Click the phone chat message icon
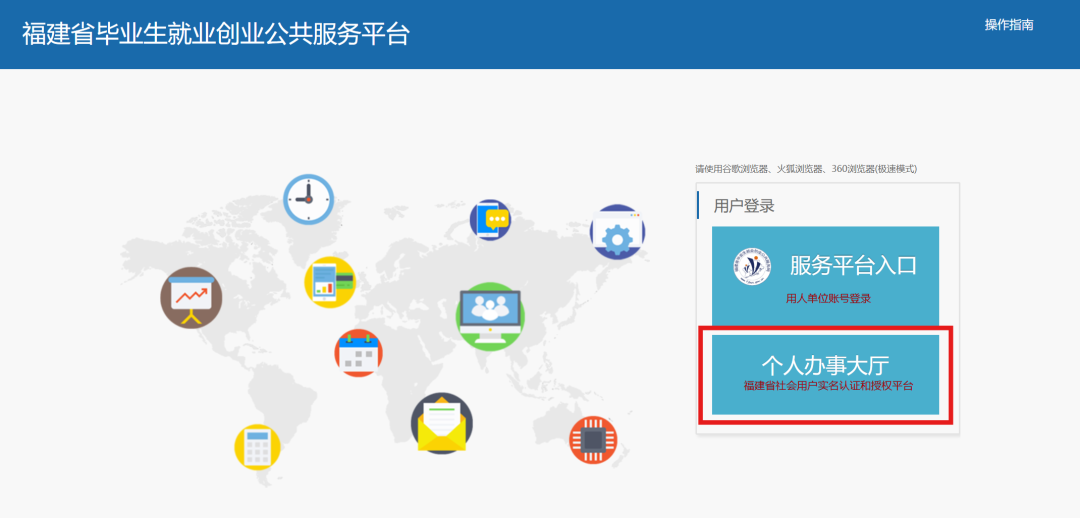Screen dimensions: 1080x518 tap(490, 220)
